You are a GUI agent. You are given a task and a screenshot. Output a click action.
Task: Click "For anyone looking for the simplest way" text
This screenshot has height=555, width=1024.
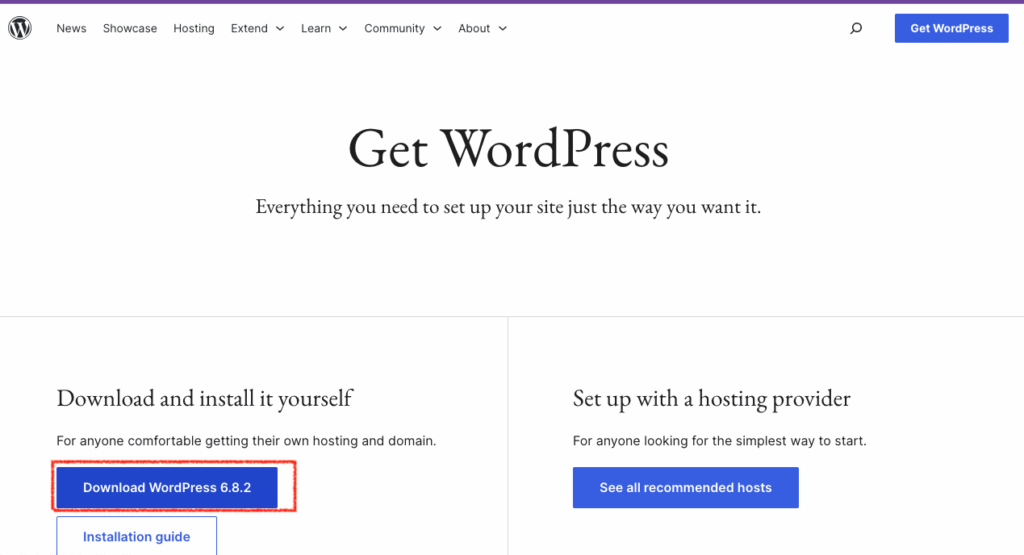point(720,441)
